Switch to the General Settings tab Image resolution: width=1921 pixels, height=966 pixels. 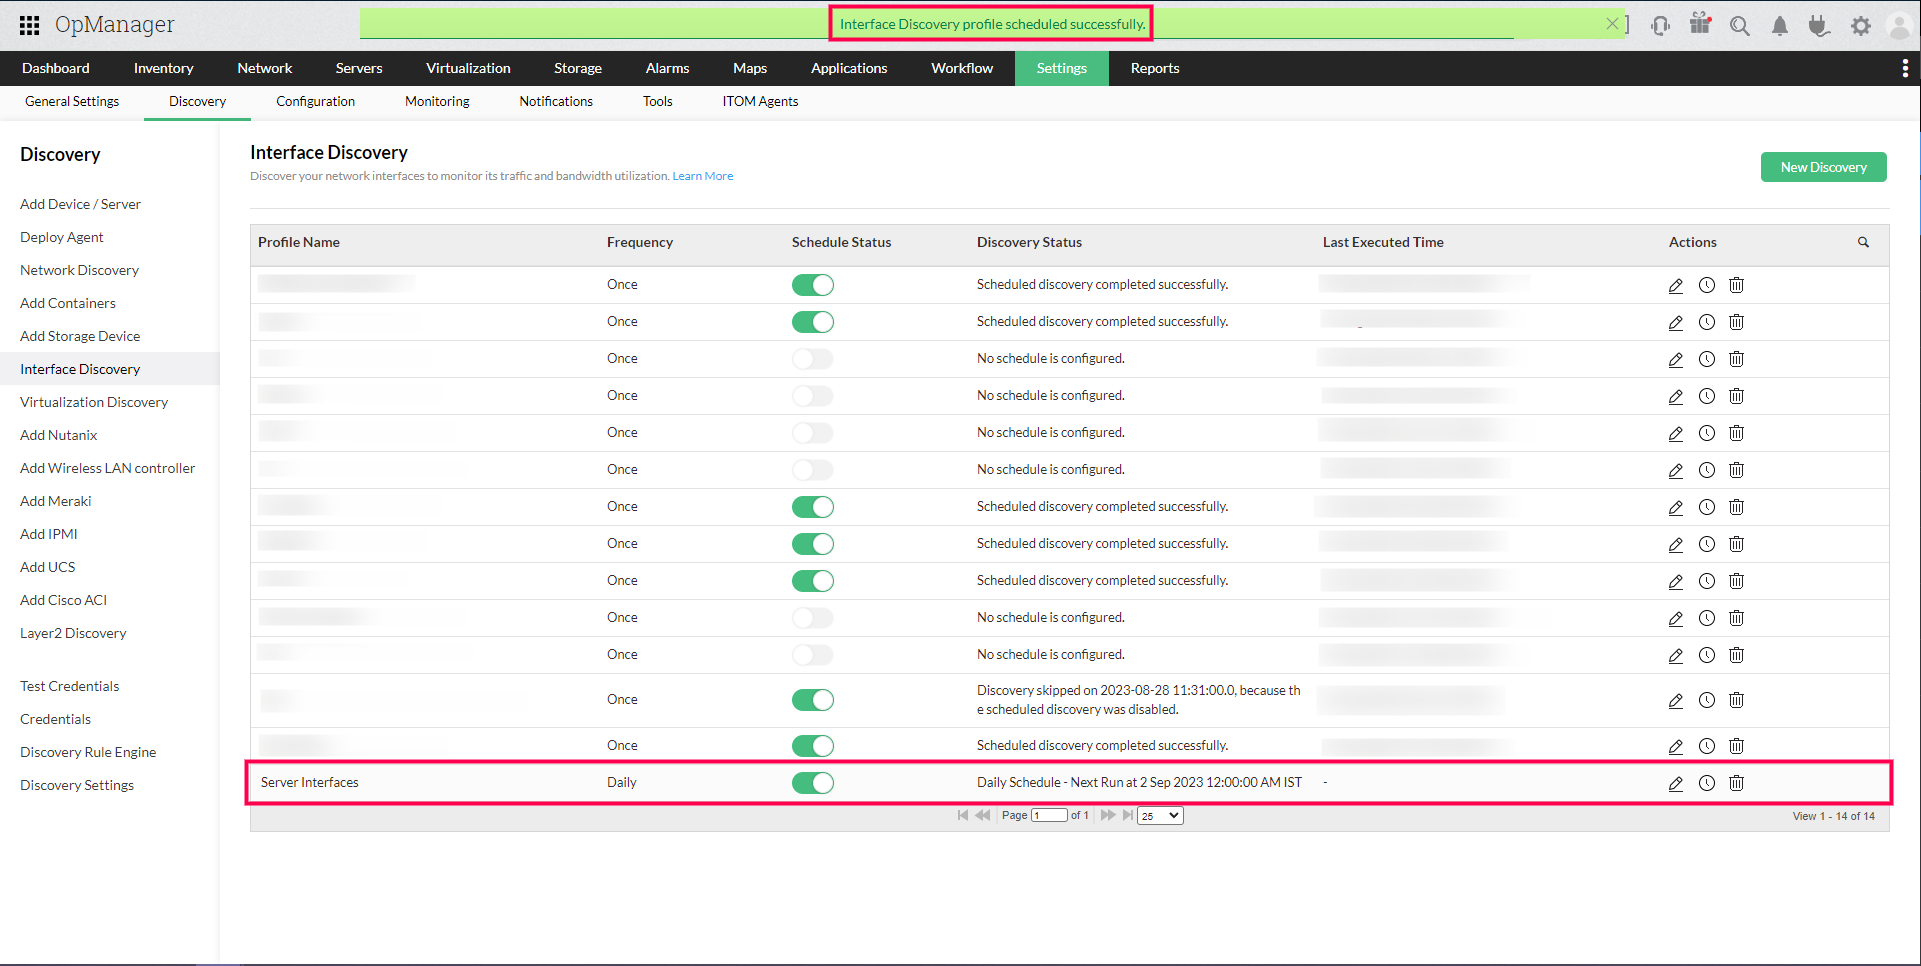click(72, 102)
